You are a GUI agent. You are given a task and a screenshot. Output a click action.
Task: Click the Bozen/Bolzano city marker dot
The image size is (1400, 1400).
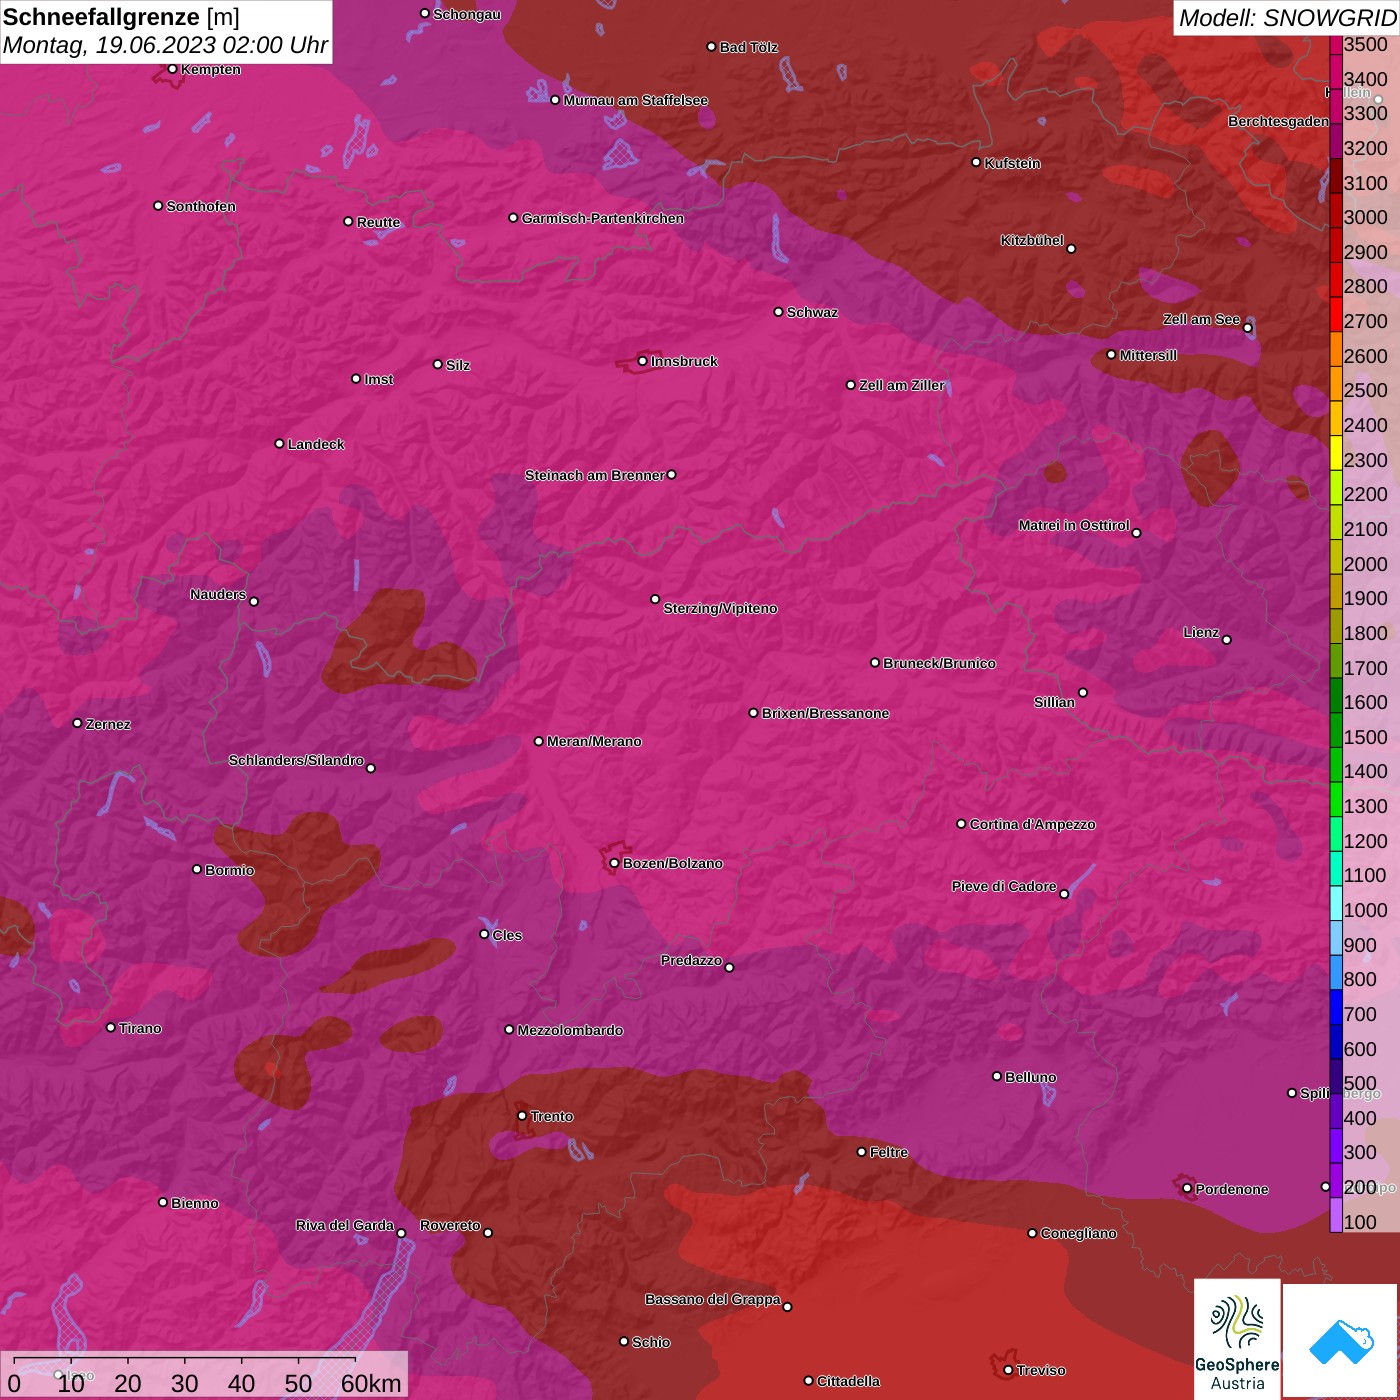pyautogui.click(x=615, y=863)
